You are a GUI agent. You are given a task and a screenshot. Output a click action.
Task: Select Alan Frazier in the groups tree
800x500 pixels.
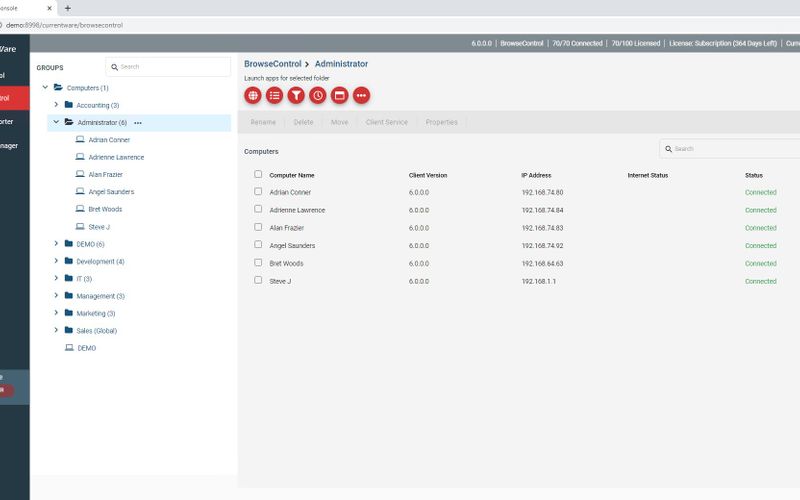point(104,174)
